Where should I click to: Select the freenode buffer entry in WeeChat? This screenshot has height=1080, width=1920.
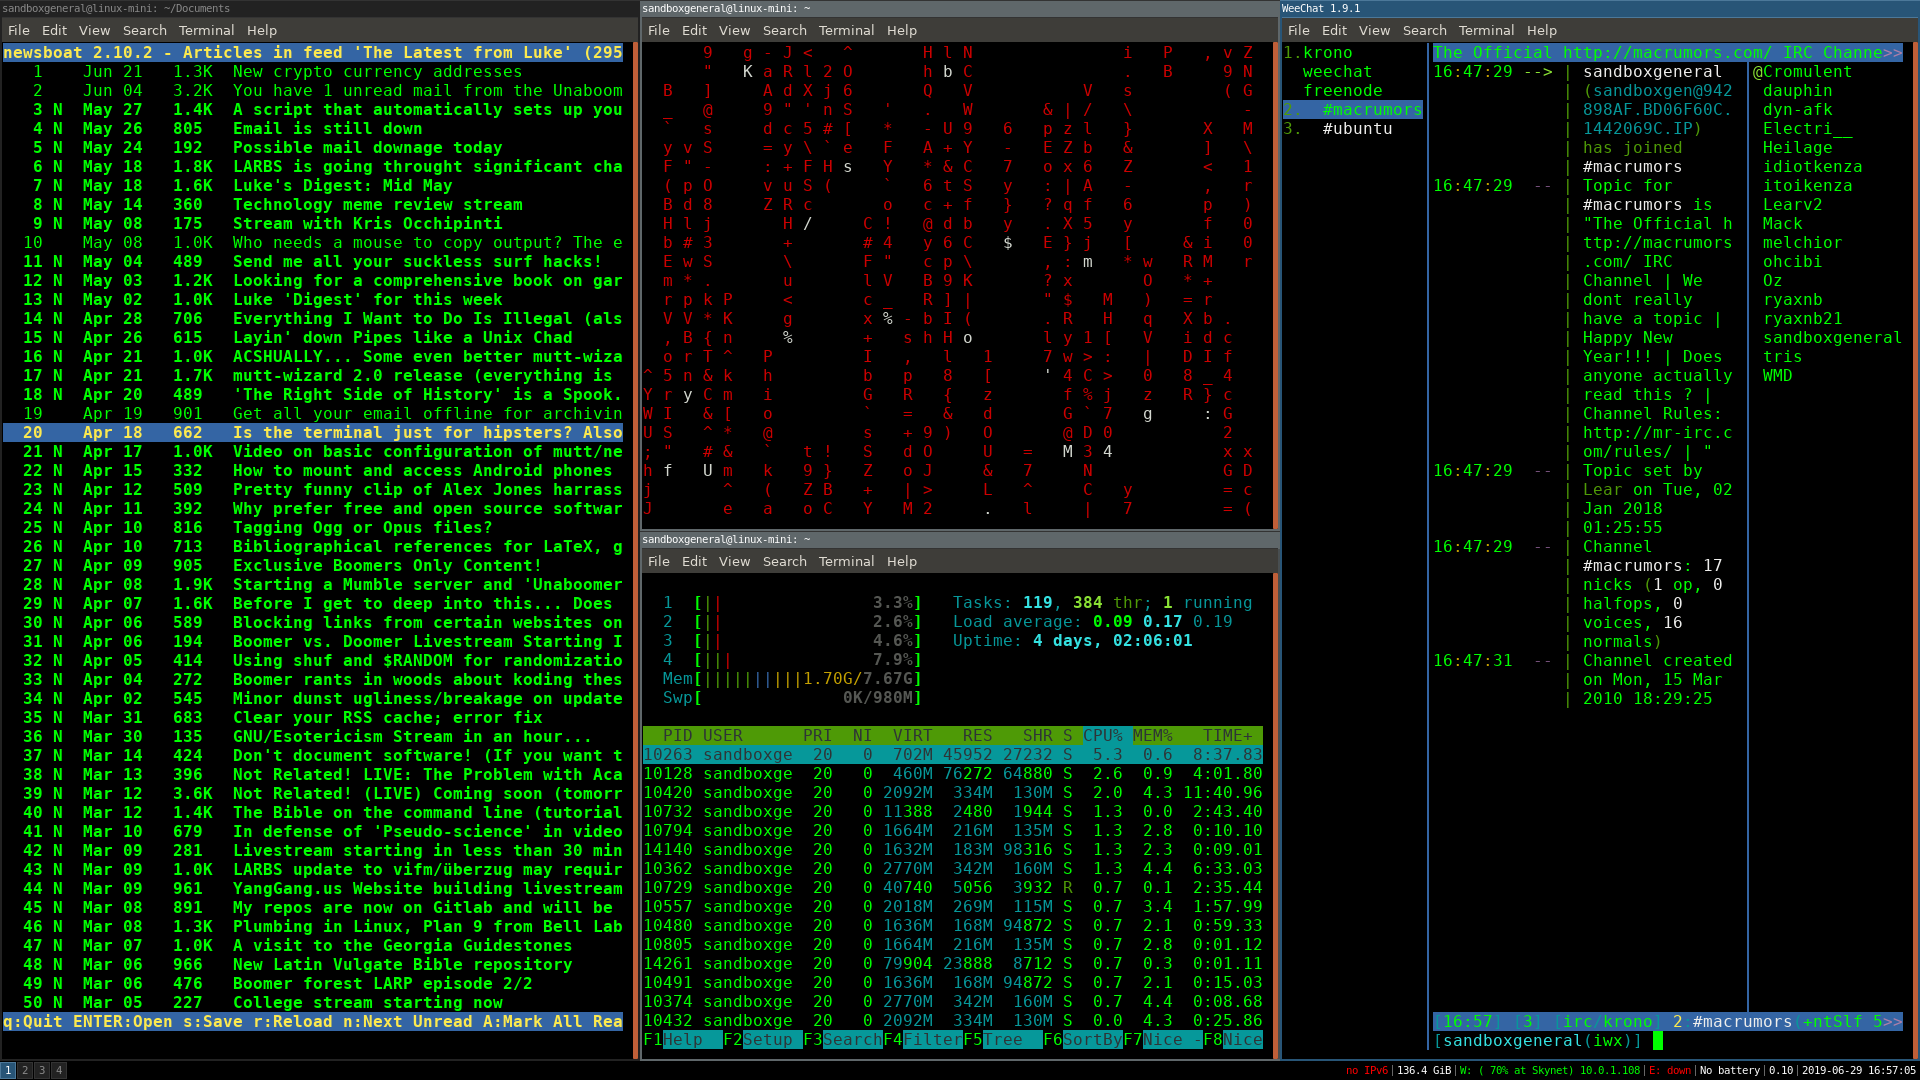click(1342, 91)
